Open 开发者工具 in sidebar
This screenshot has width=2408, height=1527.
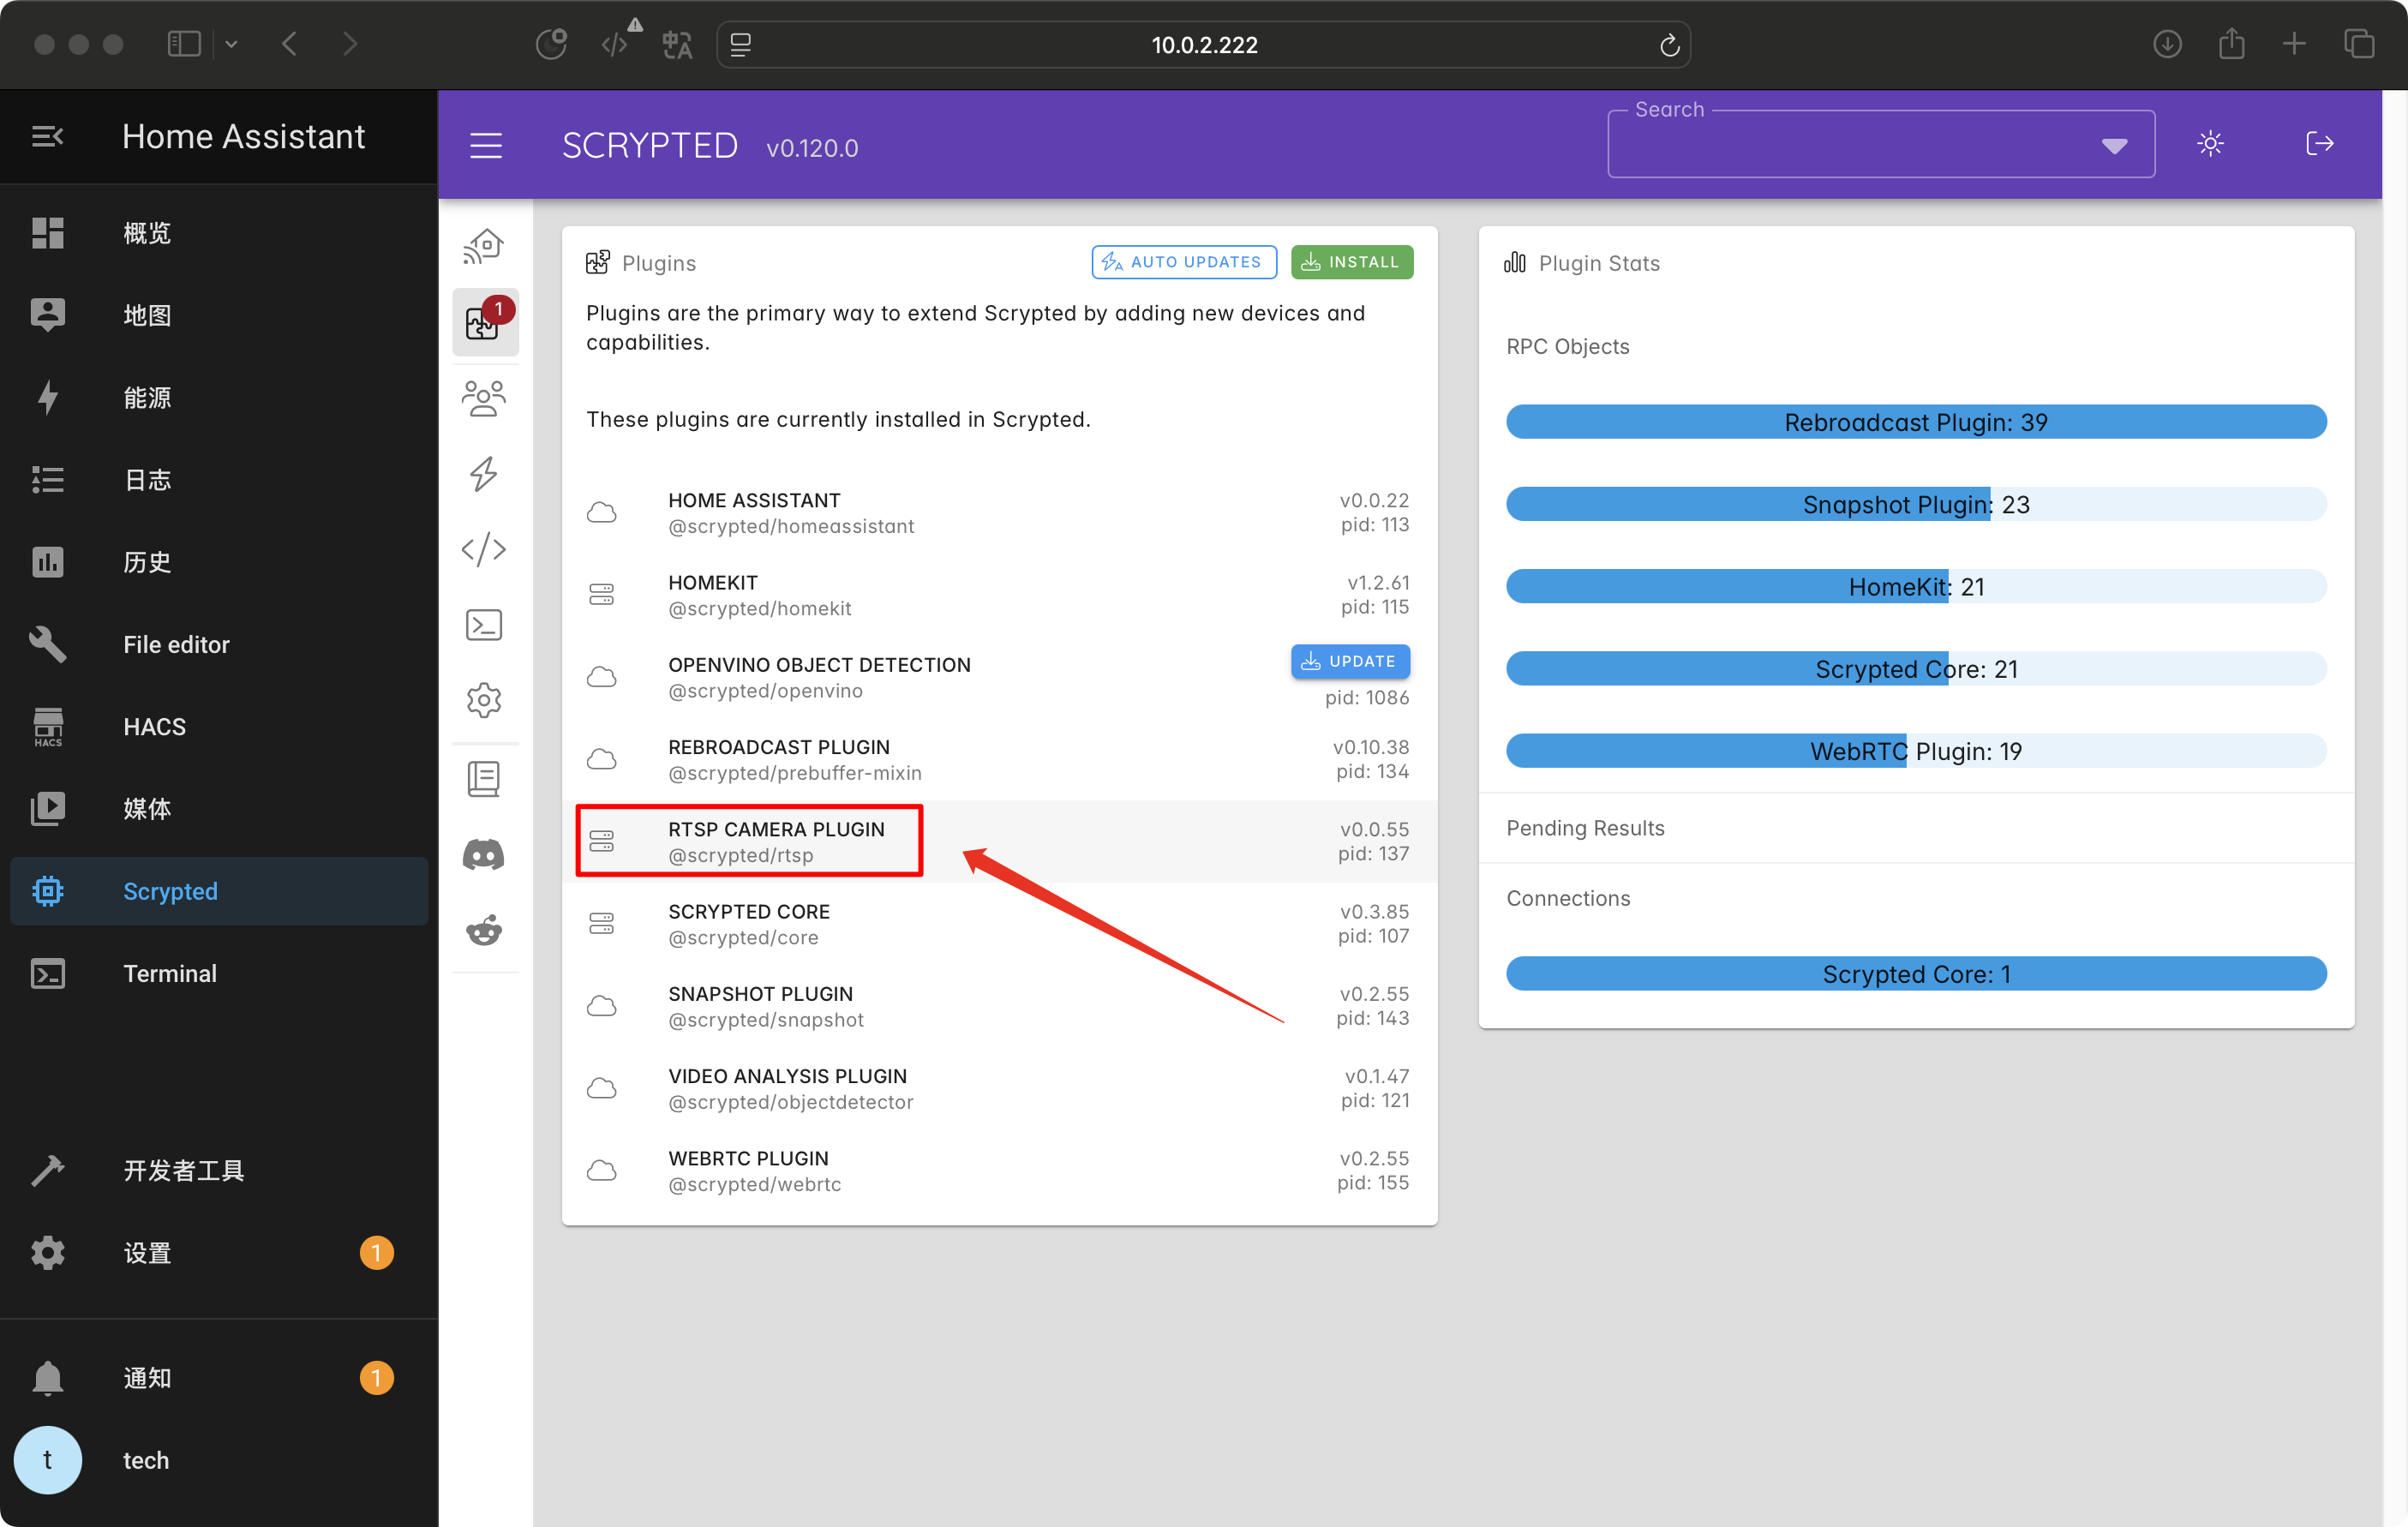point(219,1170)
